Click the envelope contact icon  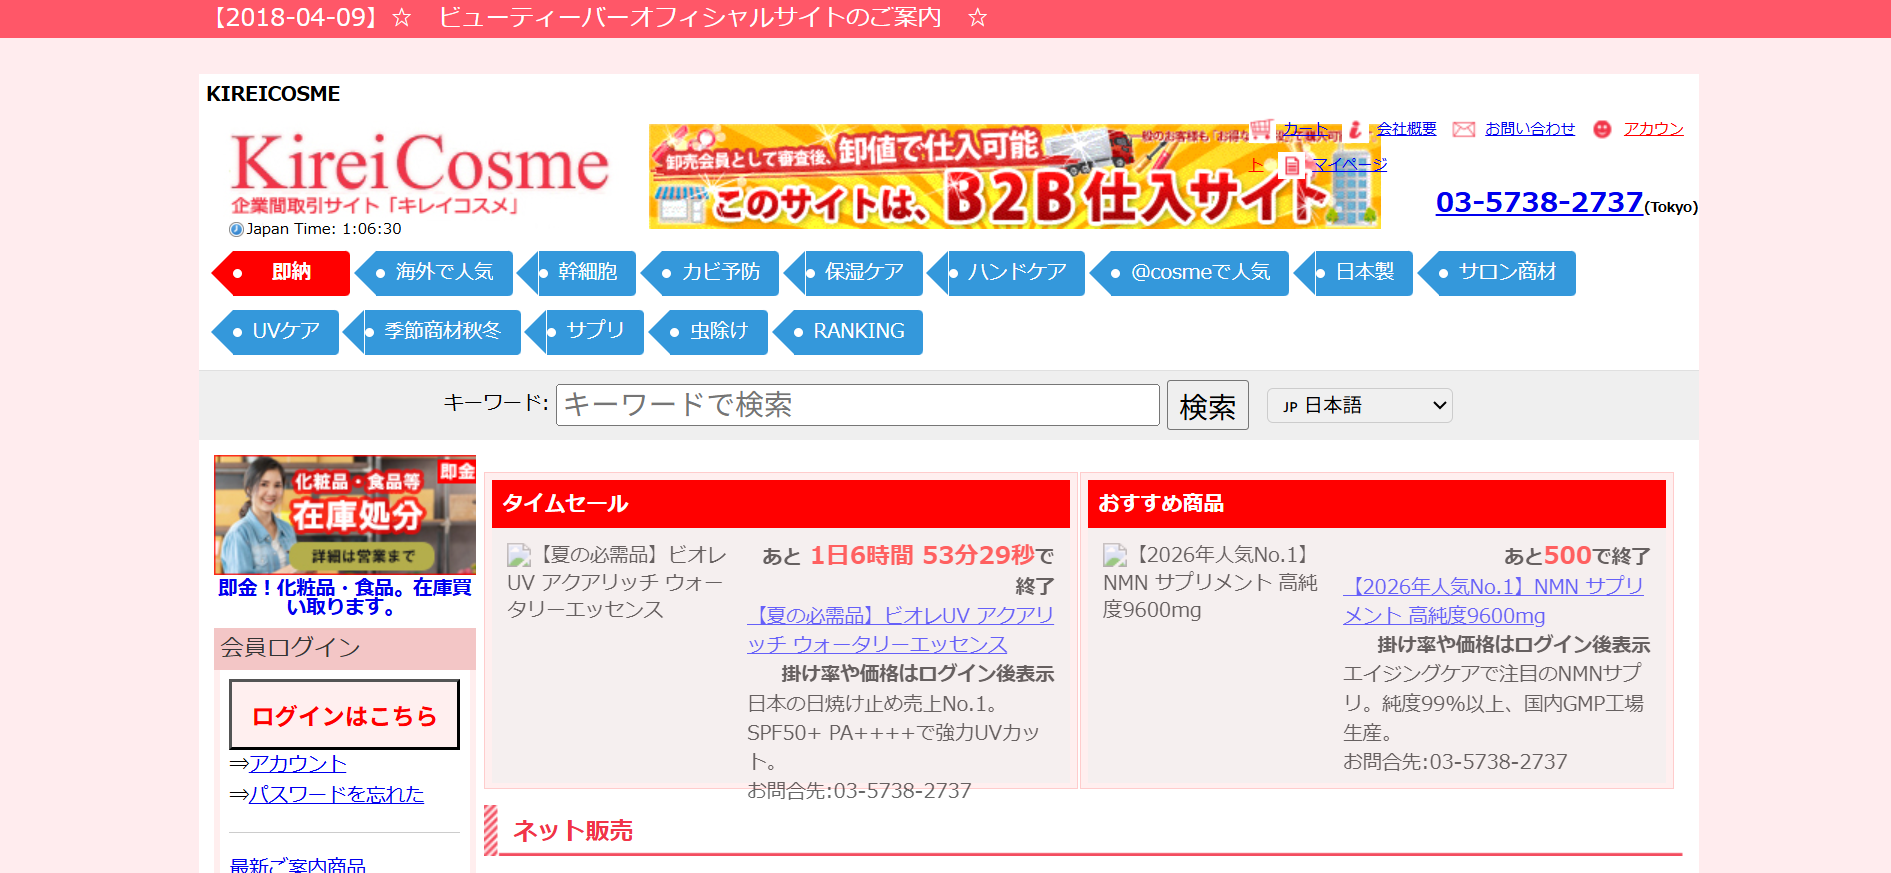coord(1463,129)
